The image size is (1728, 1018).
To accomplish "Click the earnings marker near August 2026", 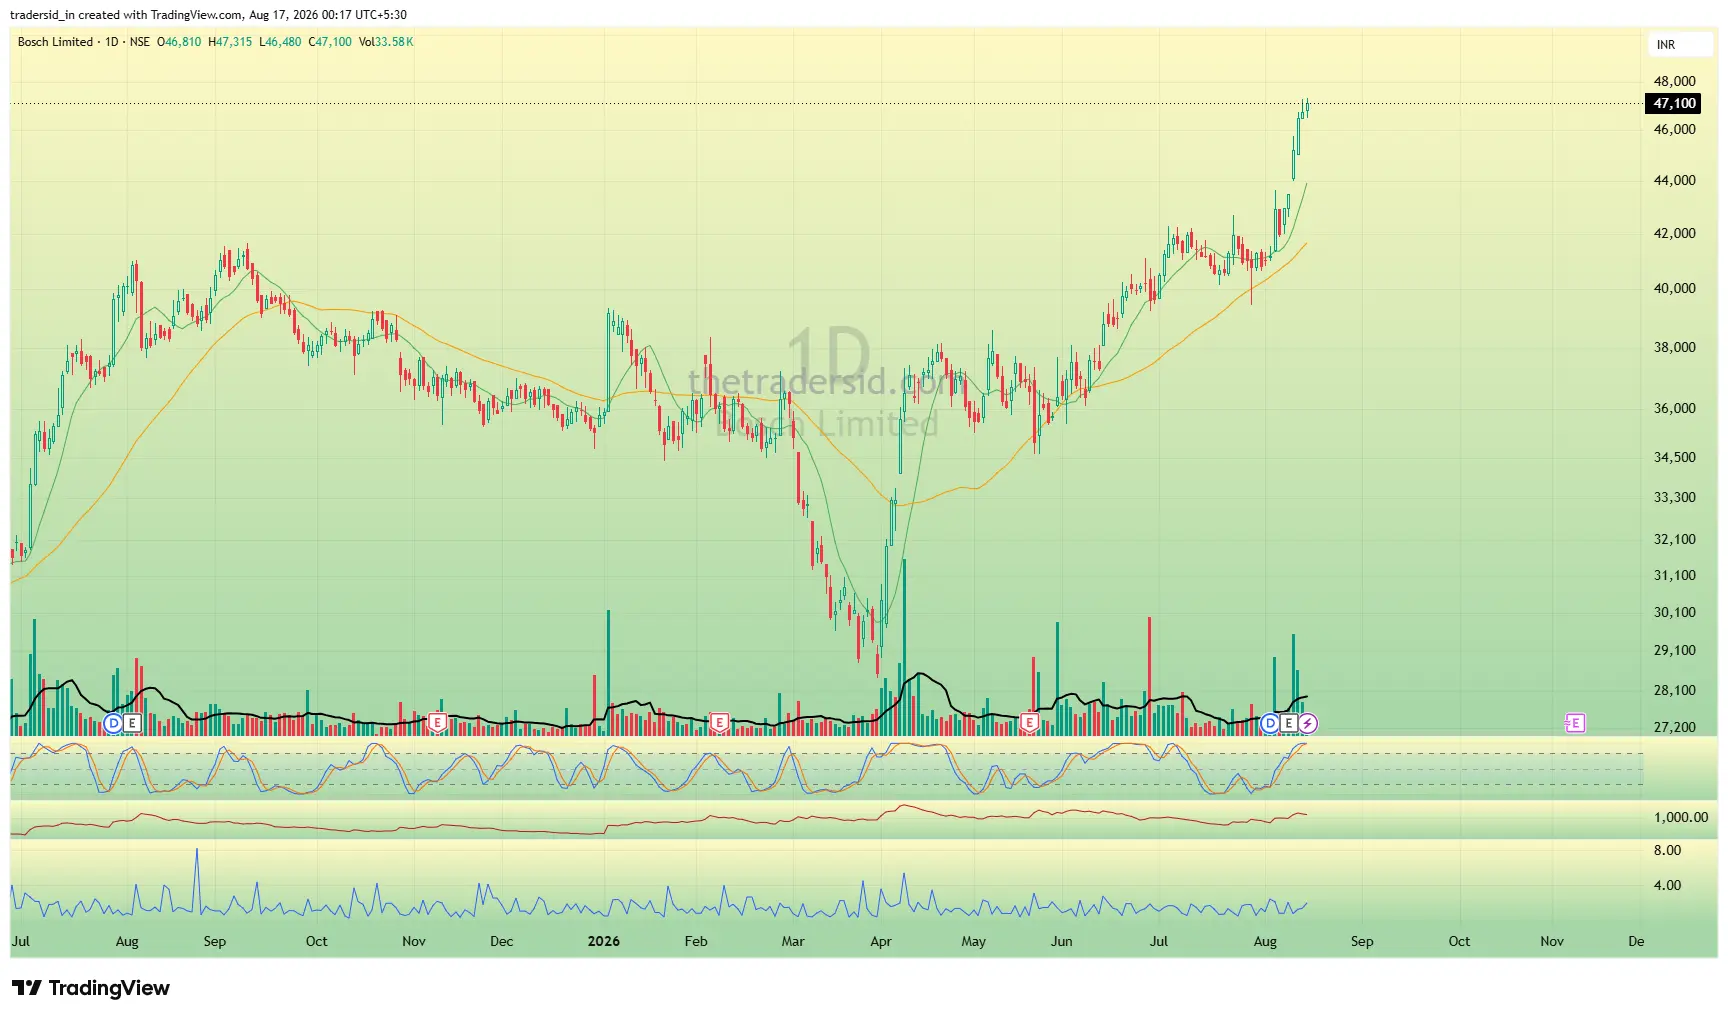I will [x=1289, y=723].
